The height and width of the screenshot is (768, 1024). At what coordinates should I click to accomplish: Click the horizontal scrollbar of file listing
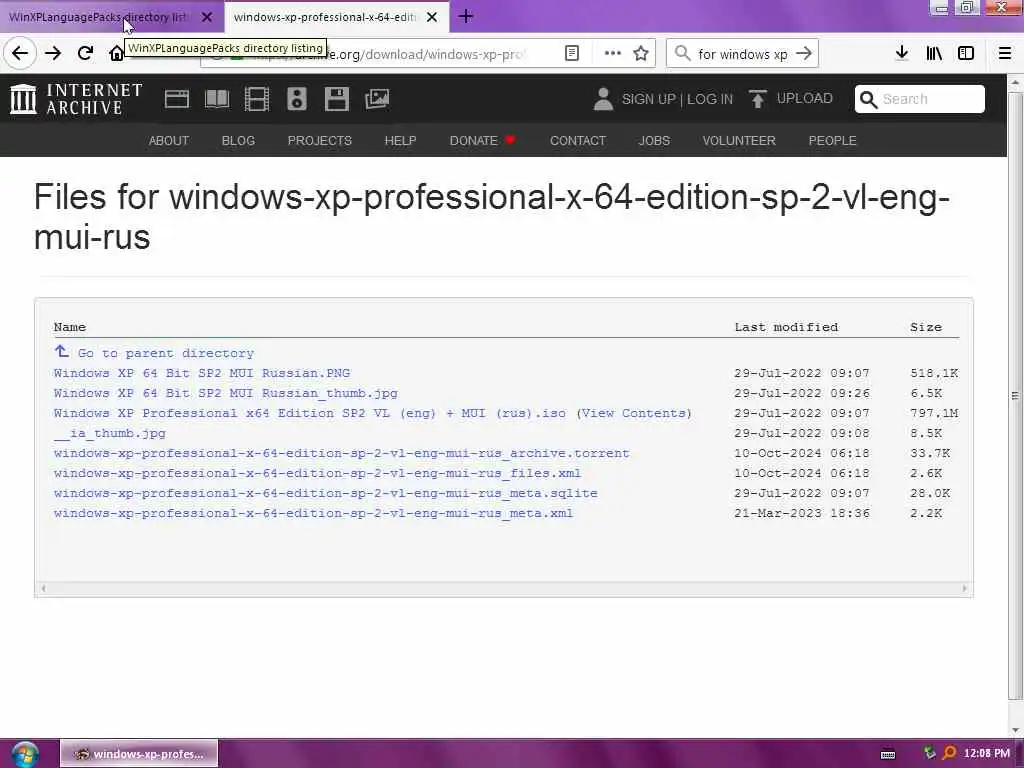504,588
